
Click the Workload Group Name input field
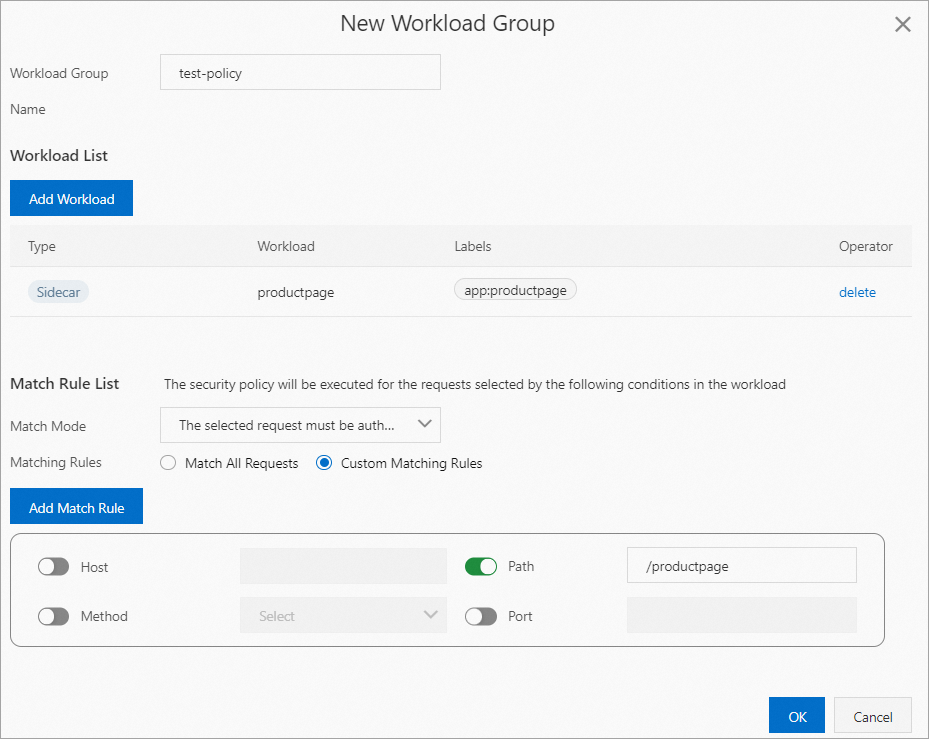pyautogui.click(x=300, y=72)
